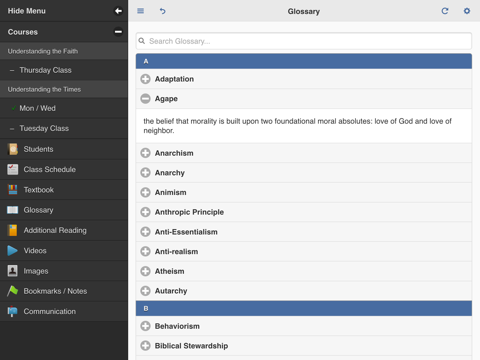Open settings gear icon
The width and height of the screenshot is (480, 360).
467,11
